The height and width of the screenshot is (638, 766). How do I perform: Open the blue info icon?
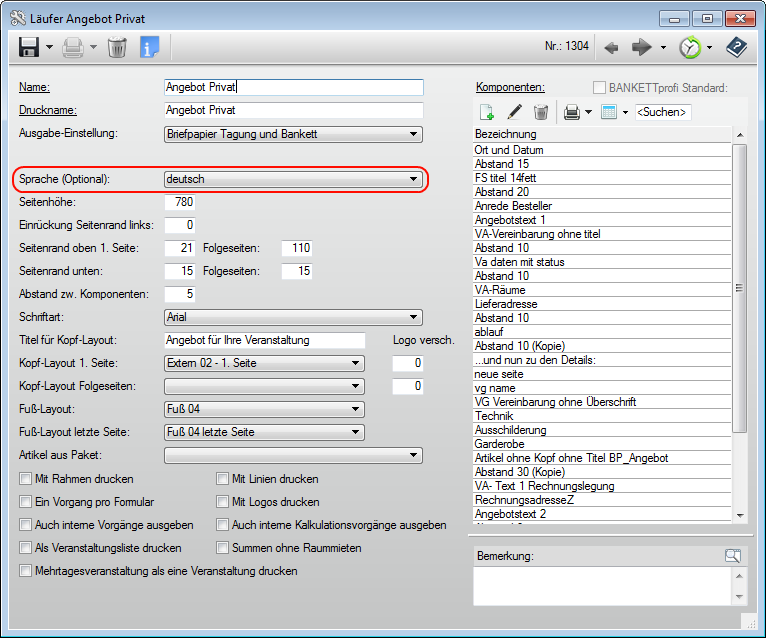(149, 47)
